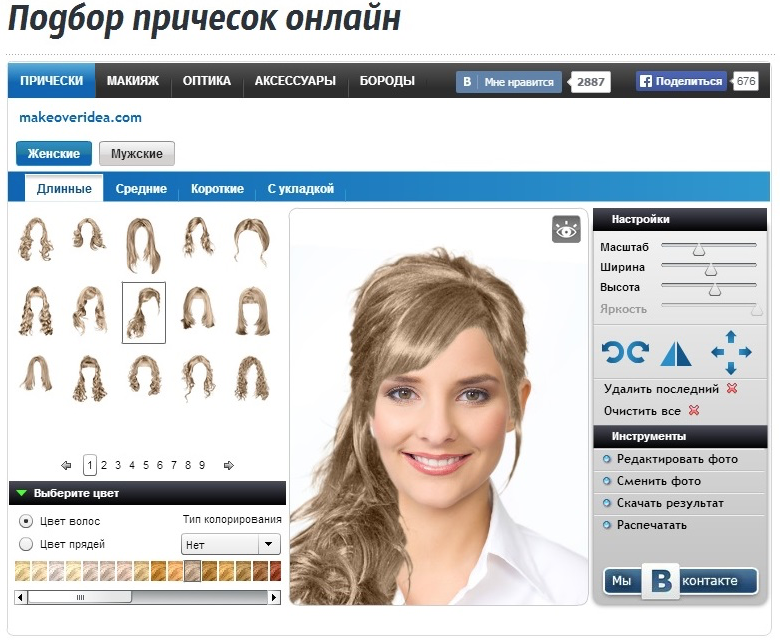Select the Цвет прядей radio button
This screenshot has height=643, width=780.
click(x=26, y=544)
